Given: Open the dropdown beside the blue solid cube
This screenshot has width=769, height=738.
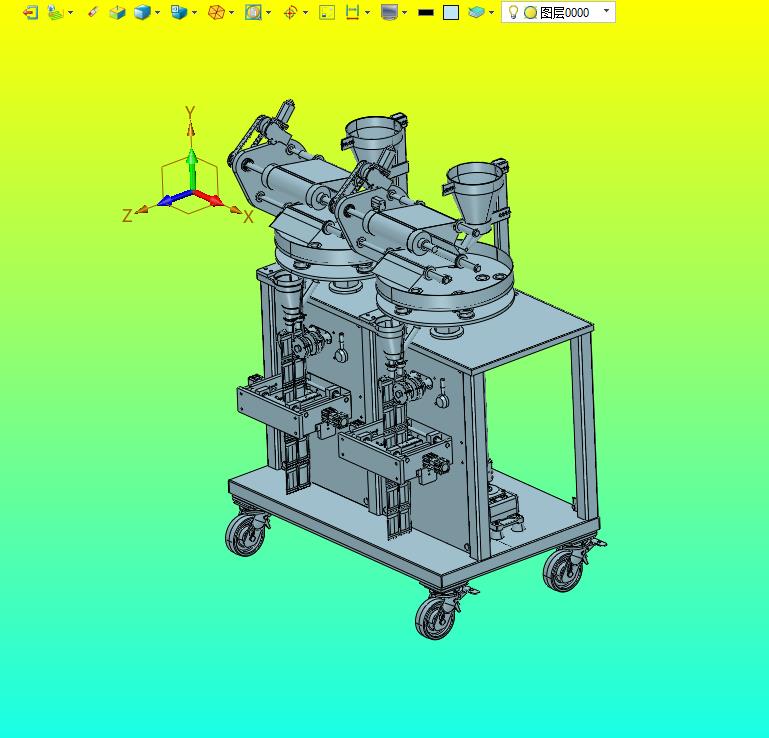Looking at the screenshot, I should click(157, 12).
